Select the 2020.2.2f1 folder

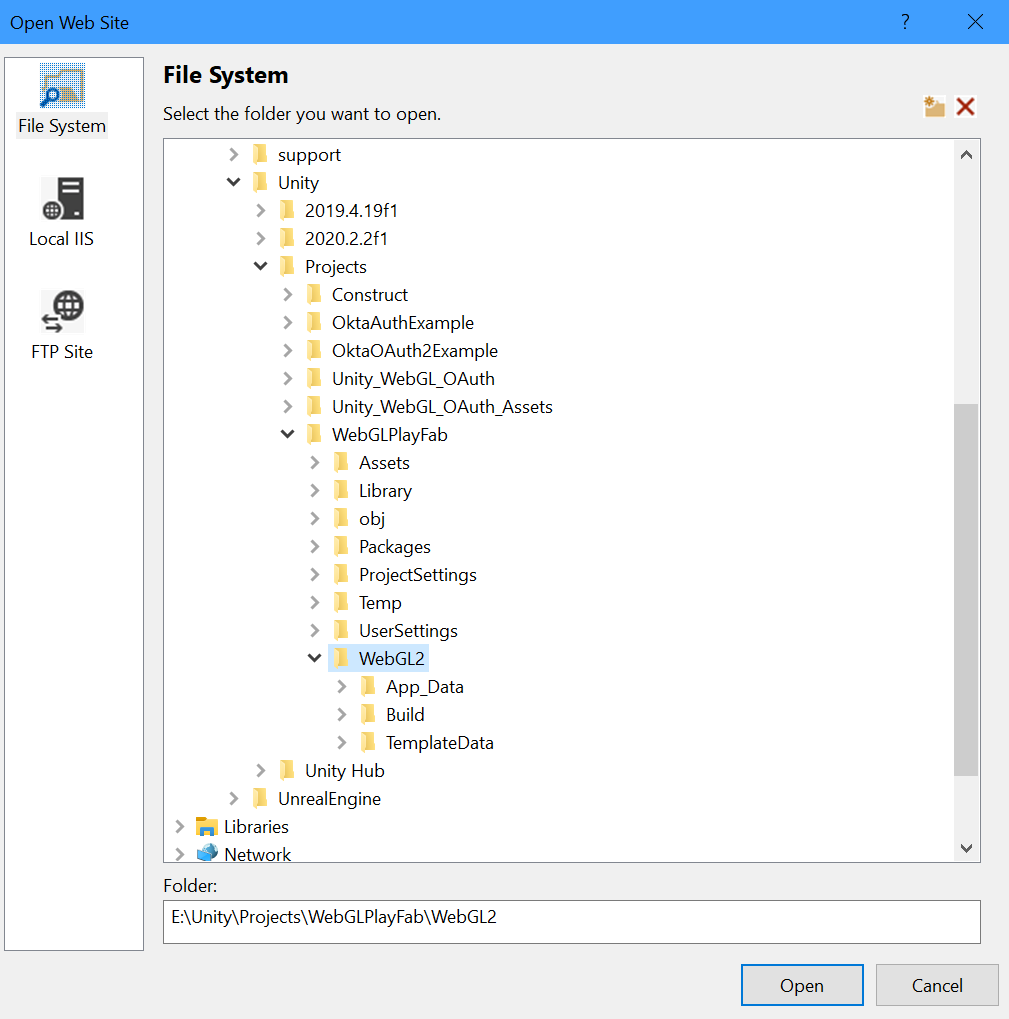pos(346,239)
